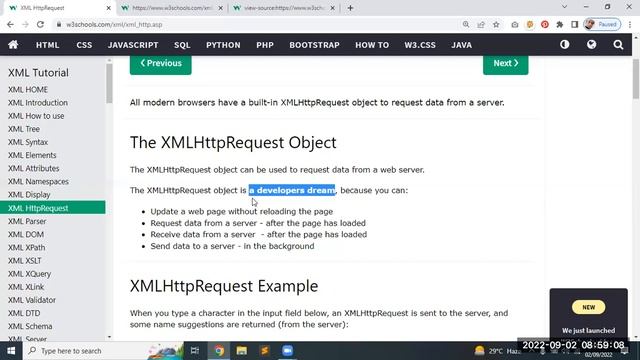
Task: Open XML XPath sidebar link
Action: (x=27, y=247)
